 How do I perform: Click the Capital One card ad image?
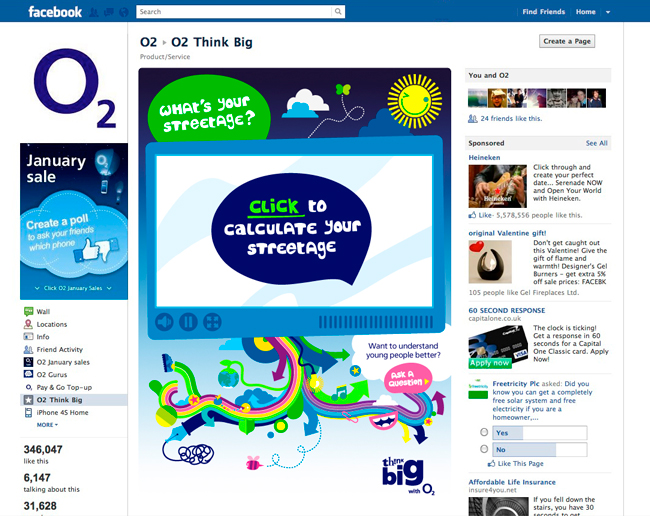pos(498,346)
